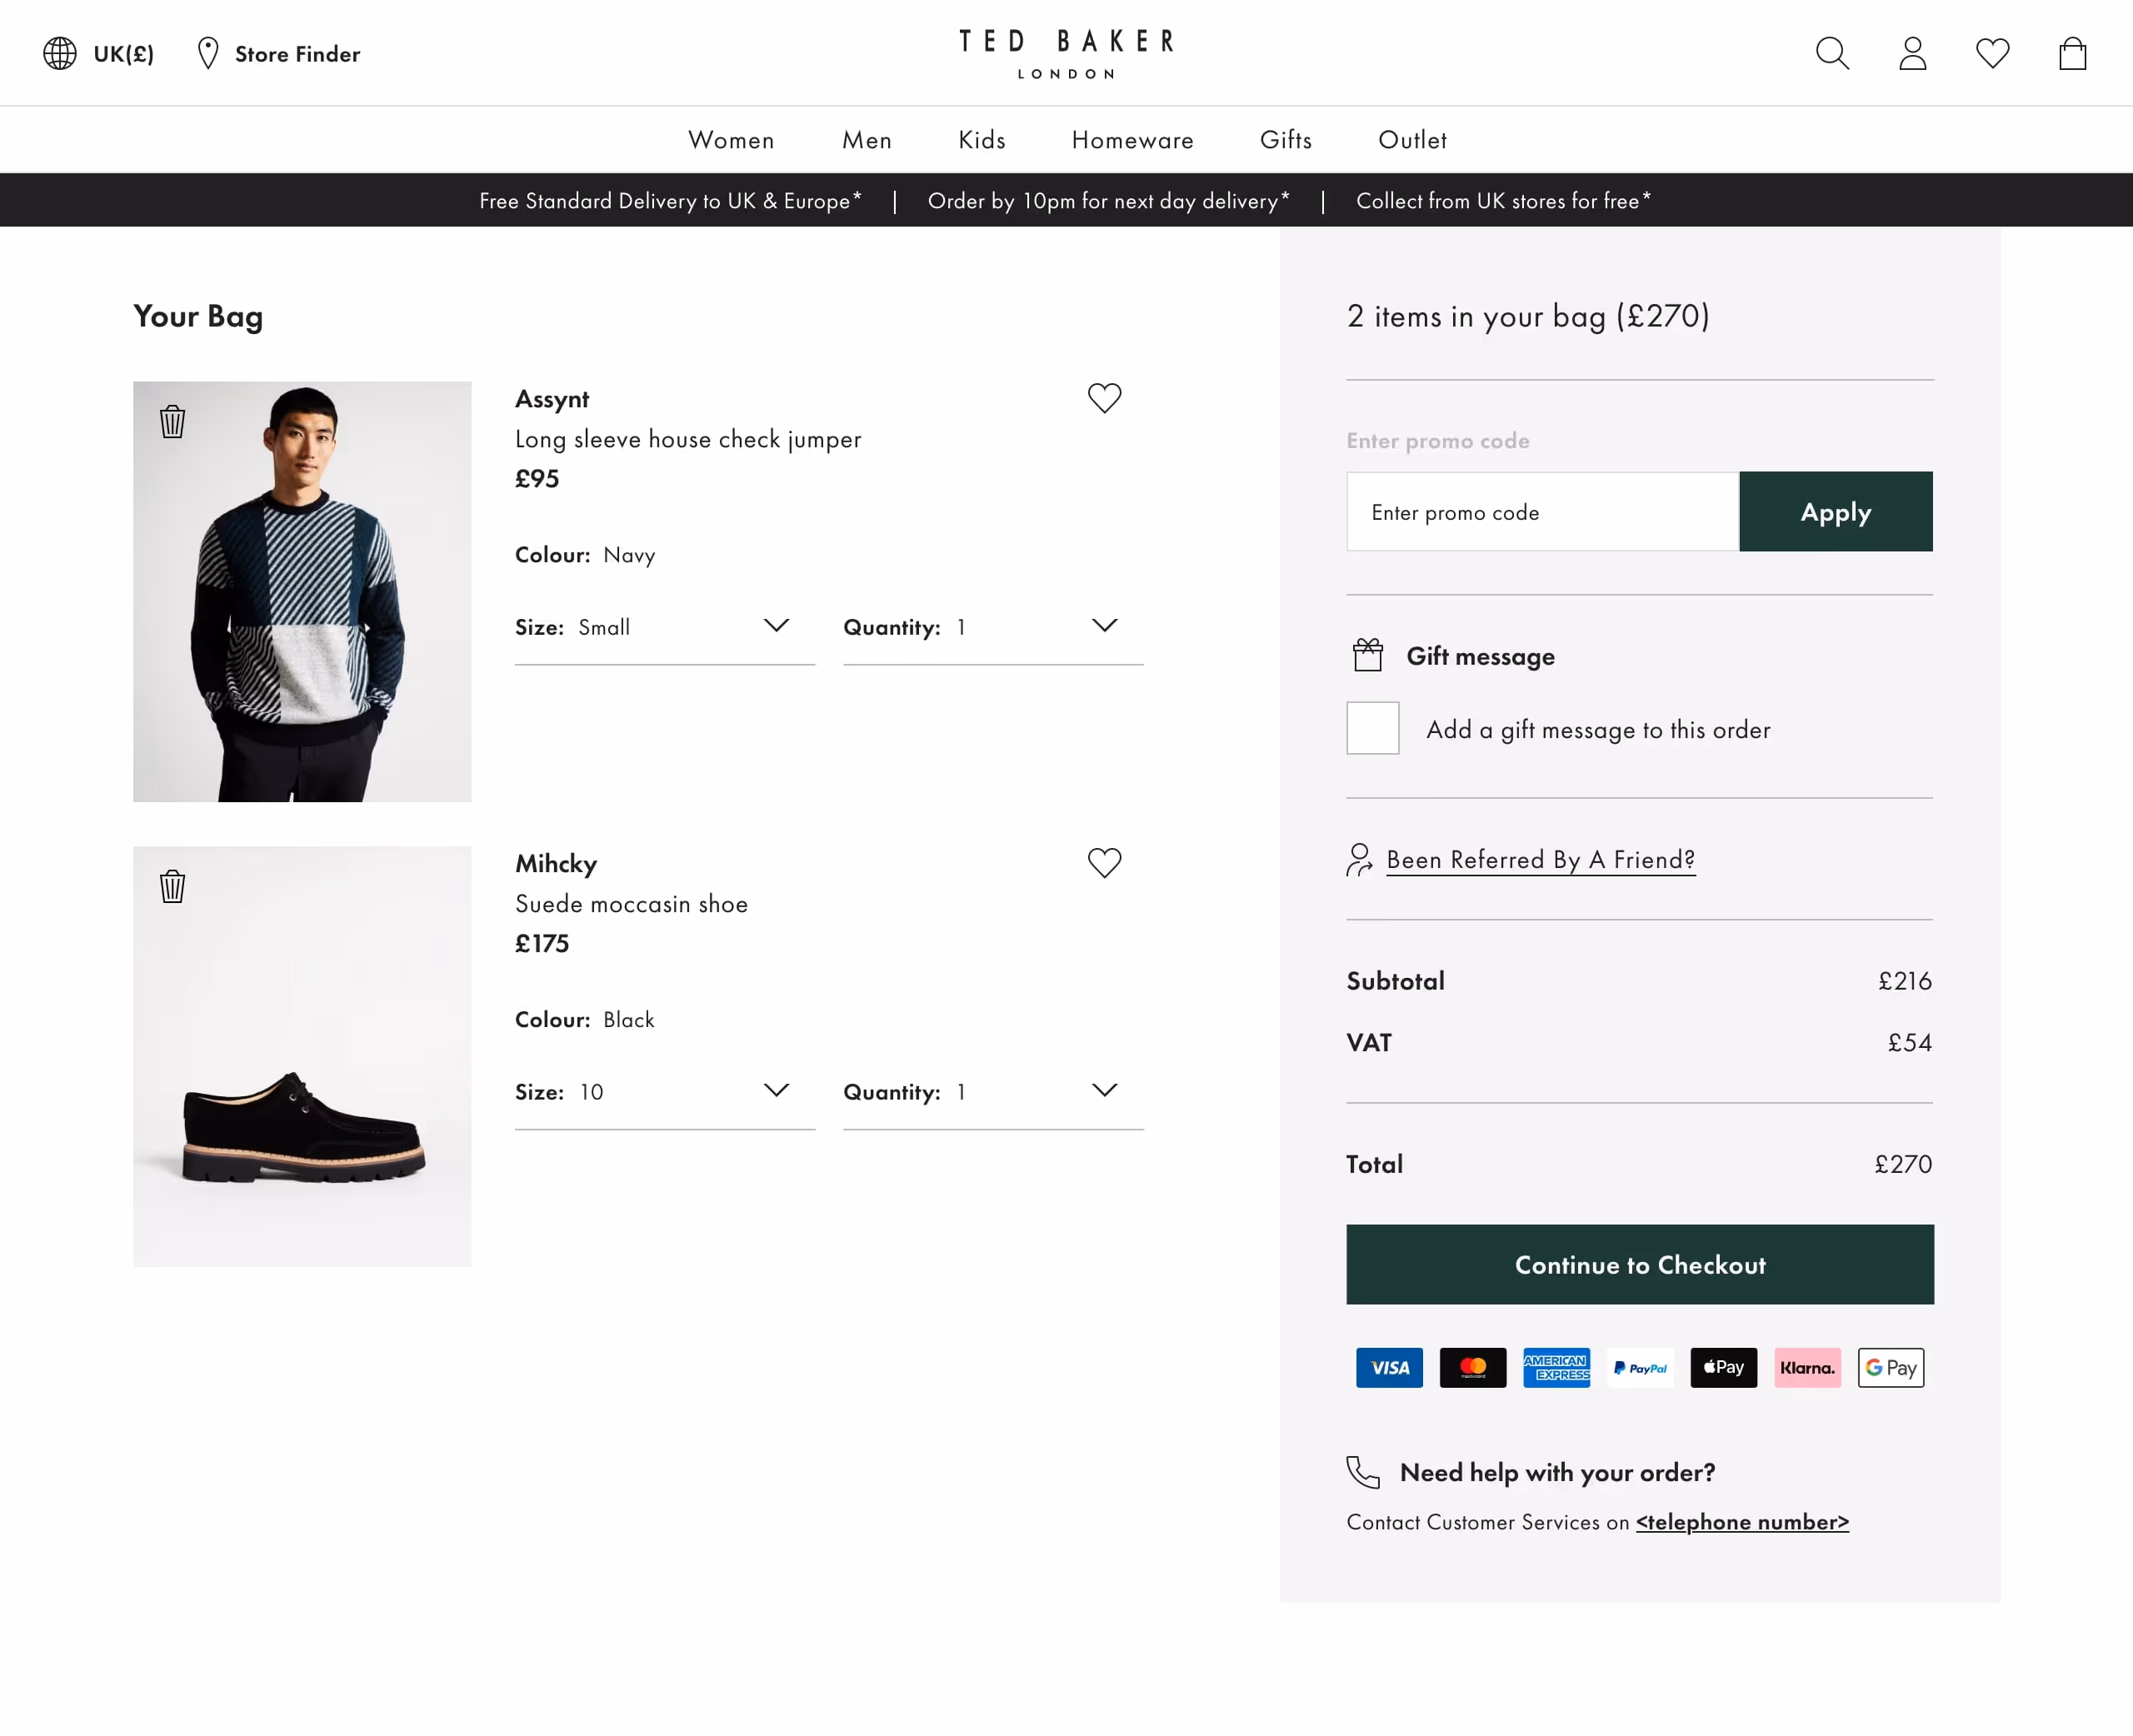Viewport: 2133px width, 1736px height.
Task: Click 'Suede moccasin shoe' description
Action: click(x=631, y=904)
